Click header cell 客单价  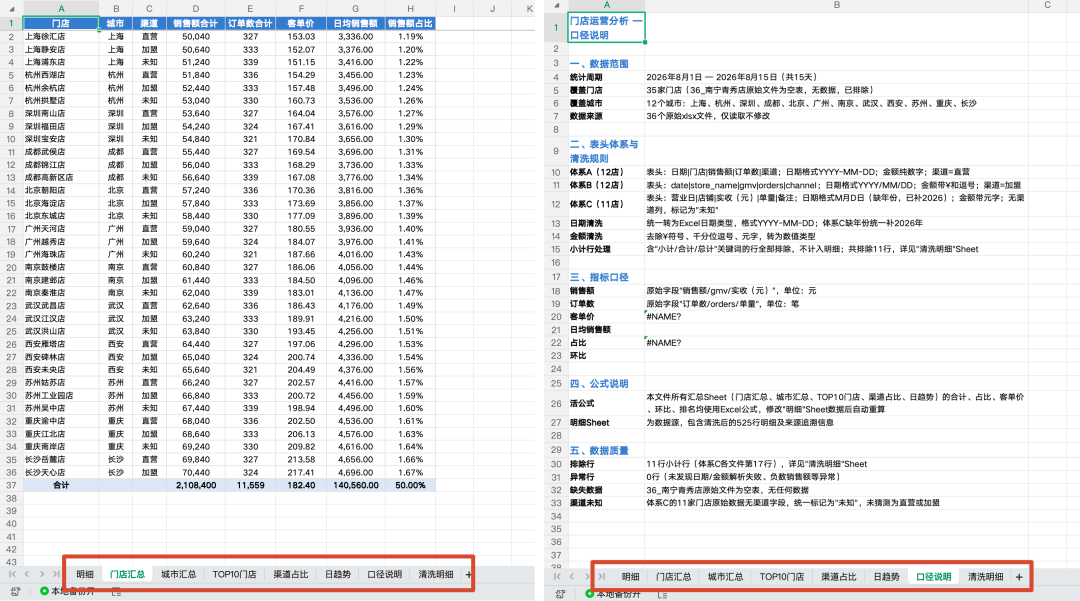[x=301, y=23]
